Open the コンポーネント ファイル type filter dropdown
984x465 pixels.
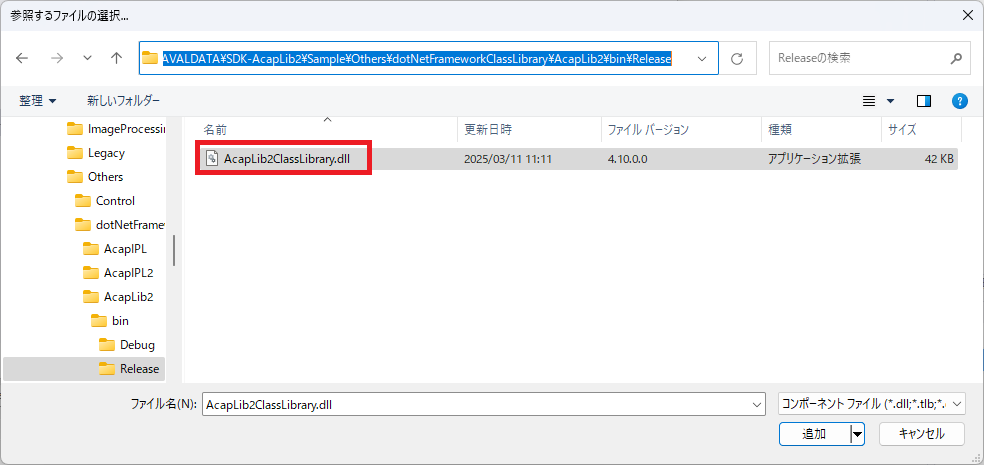(x=871, y=405)
